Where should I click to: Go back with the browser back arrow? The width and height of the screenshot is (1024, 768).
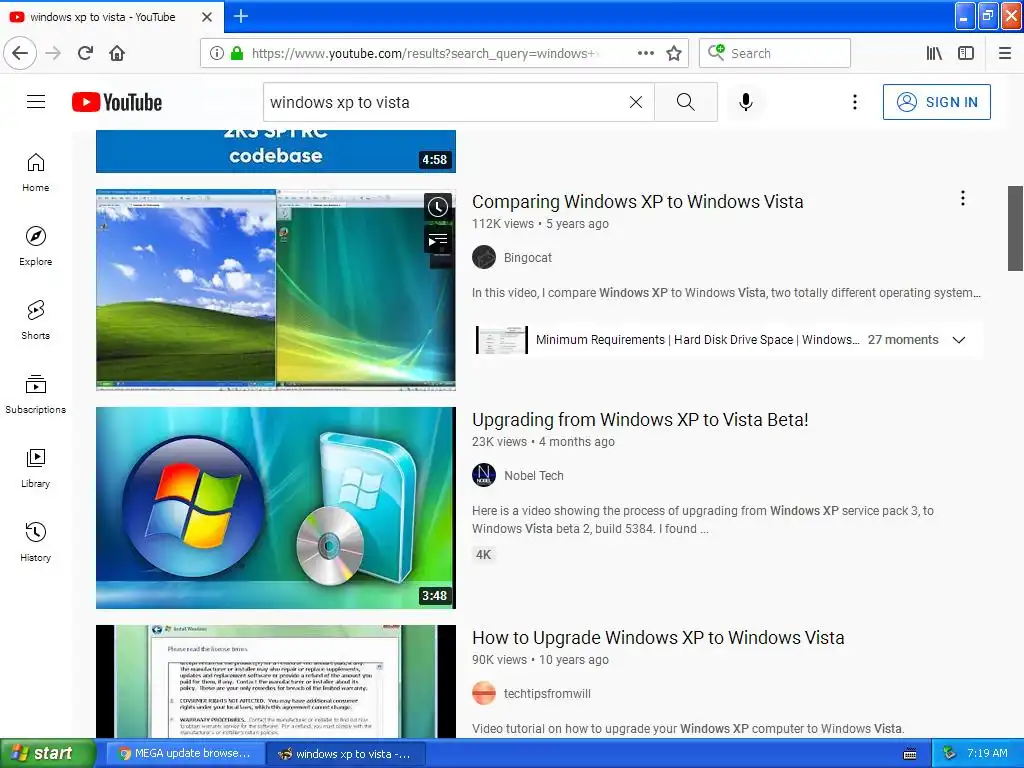20,53
